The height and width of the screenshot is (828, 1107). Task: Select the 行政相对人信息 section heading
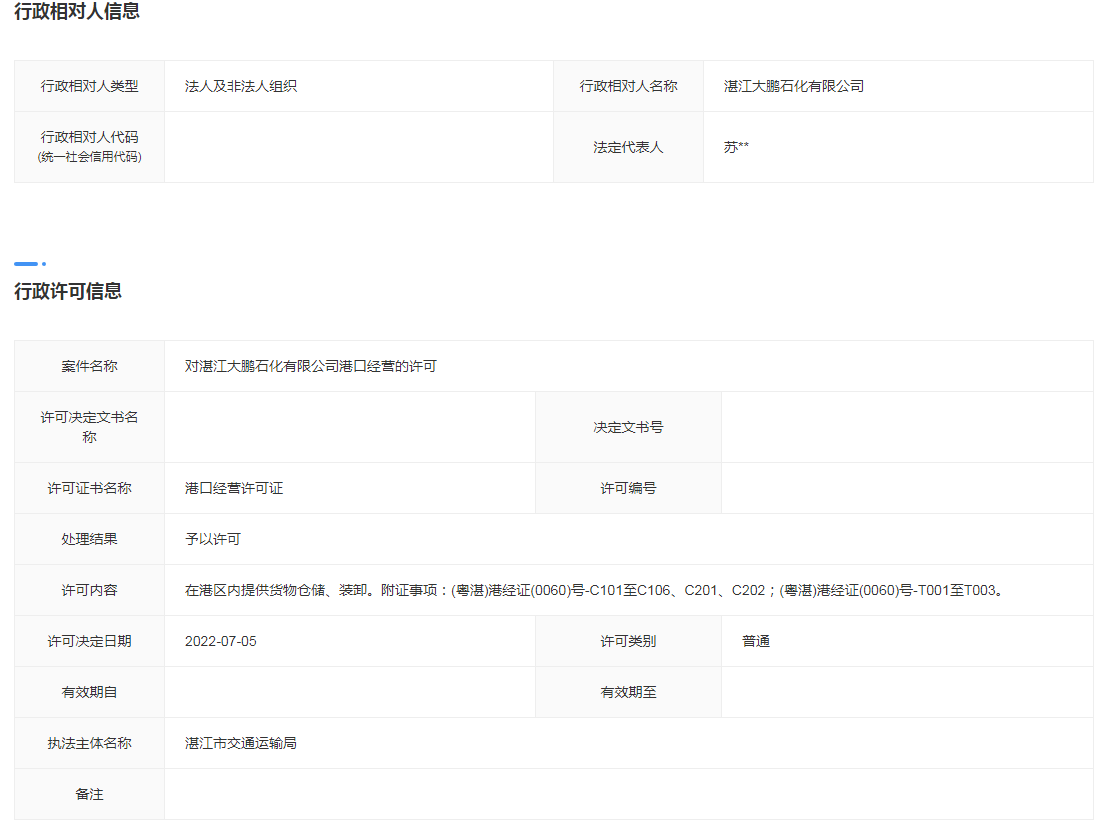click(77, 11)
